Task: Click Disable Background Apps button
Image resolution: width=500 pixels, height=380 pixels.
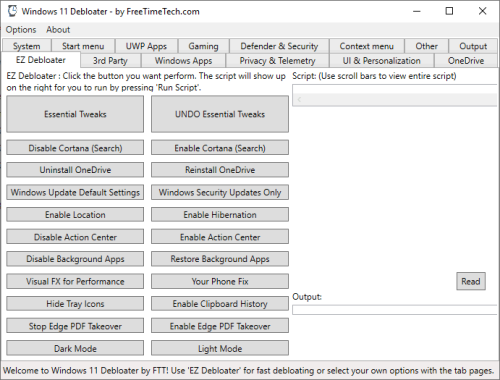Action: click(x=75, y=259)
